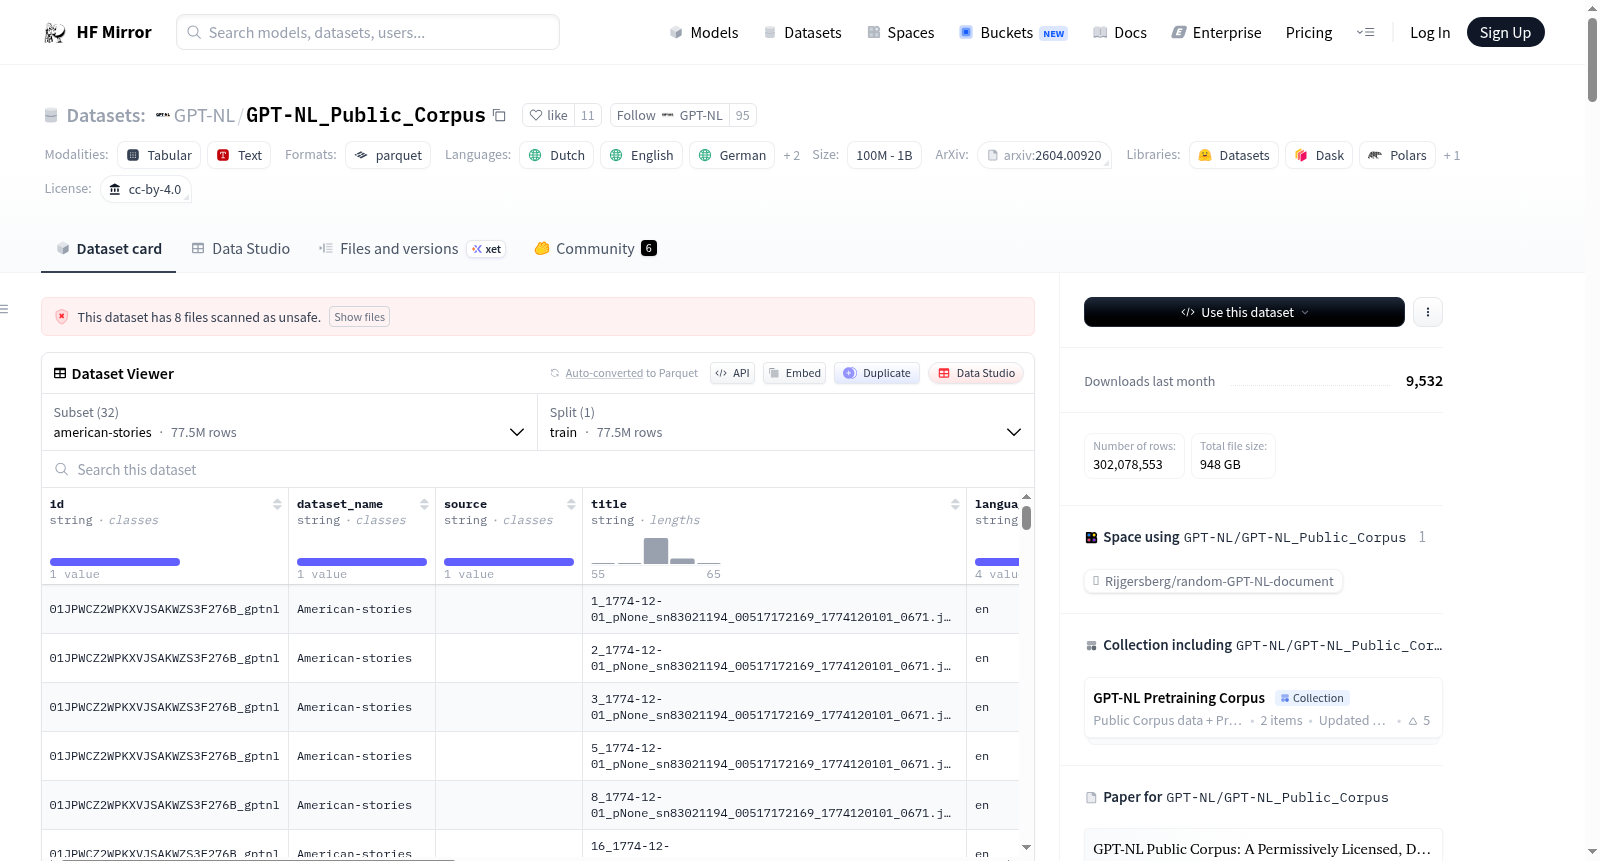This screenshot has width=1600, height=861.
Task: Click the Dask library tag
Action: click(1319, 155)
